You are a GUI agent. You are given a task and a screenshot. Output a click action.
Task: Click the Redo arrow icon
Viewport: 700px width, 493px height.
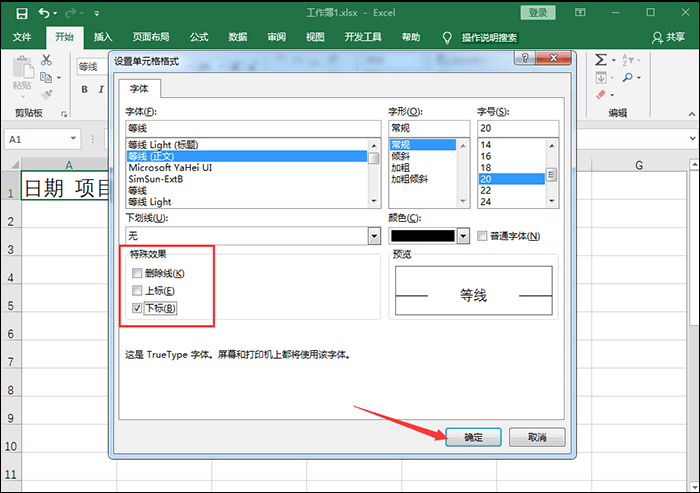point(71,13)
